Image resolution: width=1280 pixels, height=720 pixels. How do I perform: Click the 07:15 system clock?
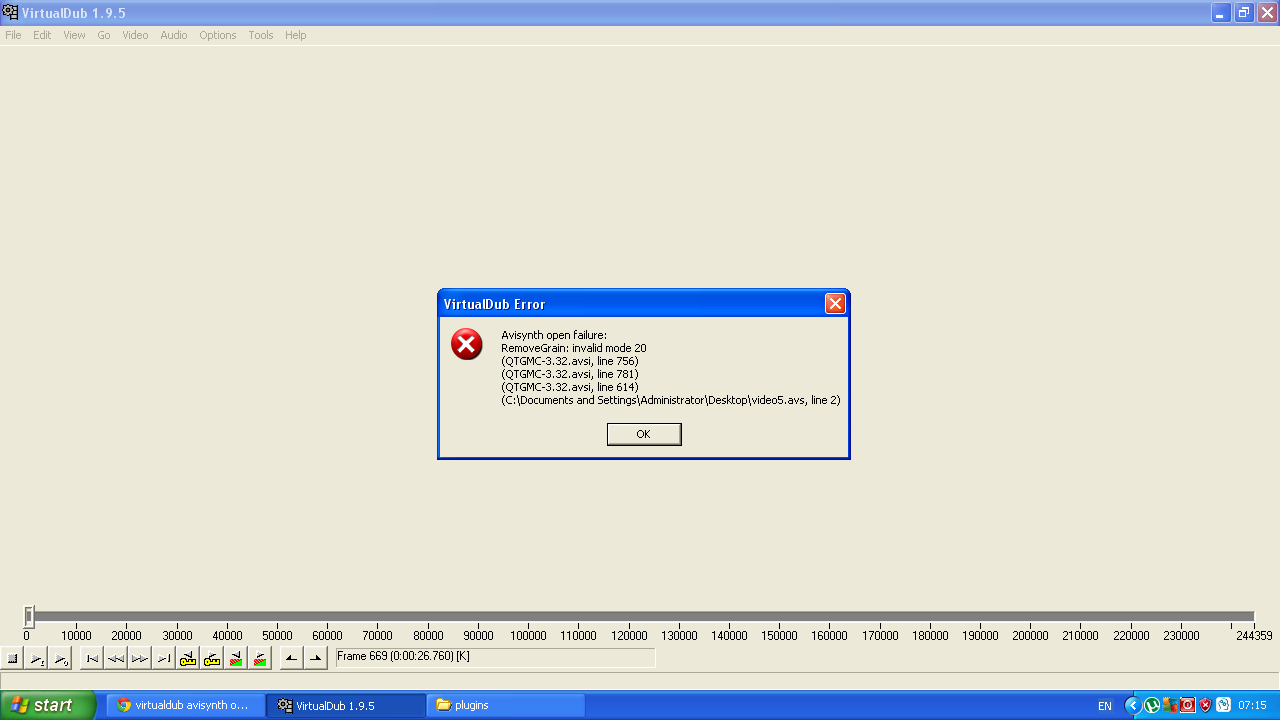[x=1253, y=706]
